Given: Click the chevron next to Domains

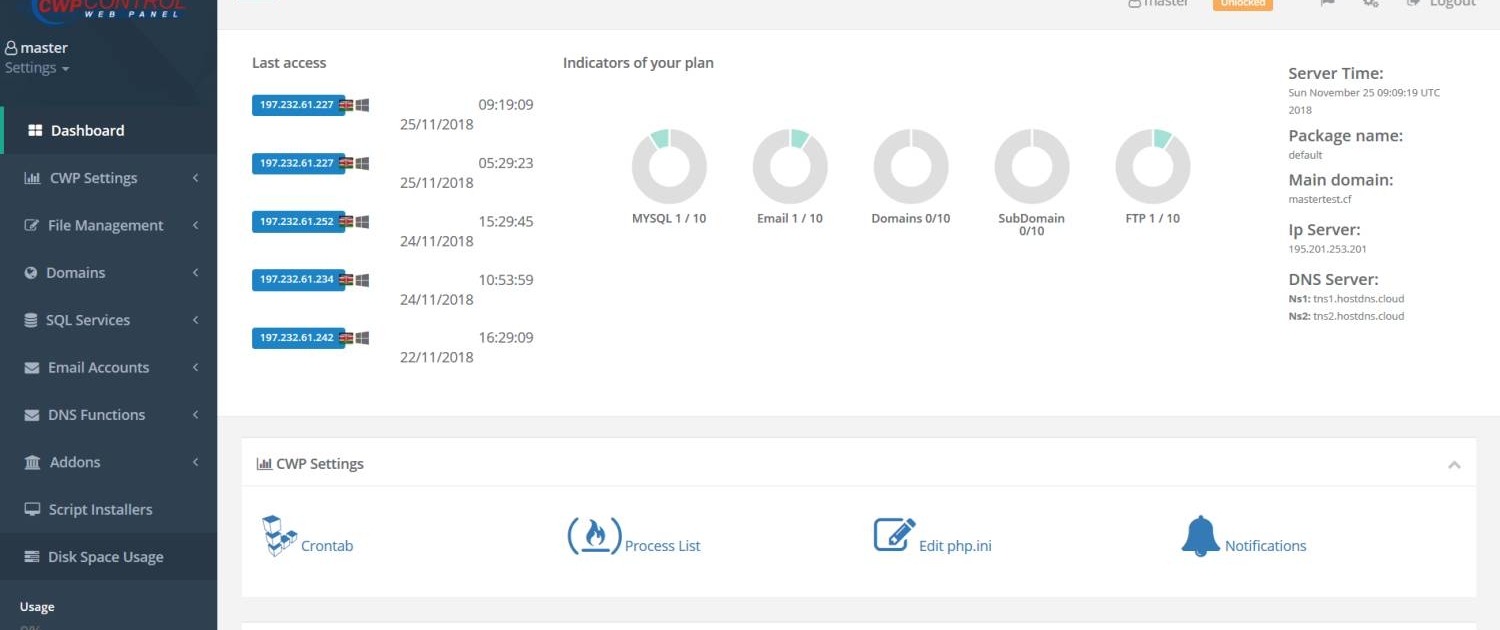Looking at the screenshot, I should [x=196, y=273].
